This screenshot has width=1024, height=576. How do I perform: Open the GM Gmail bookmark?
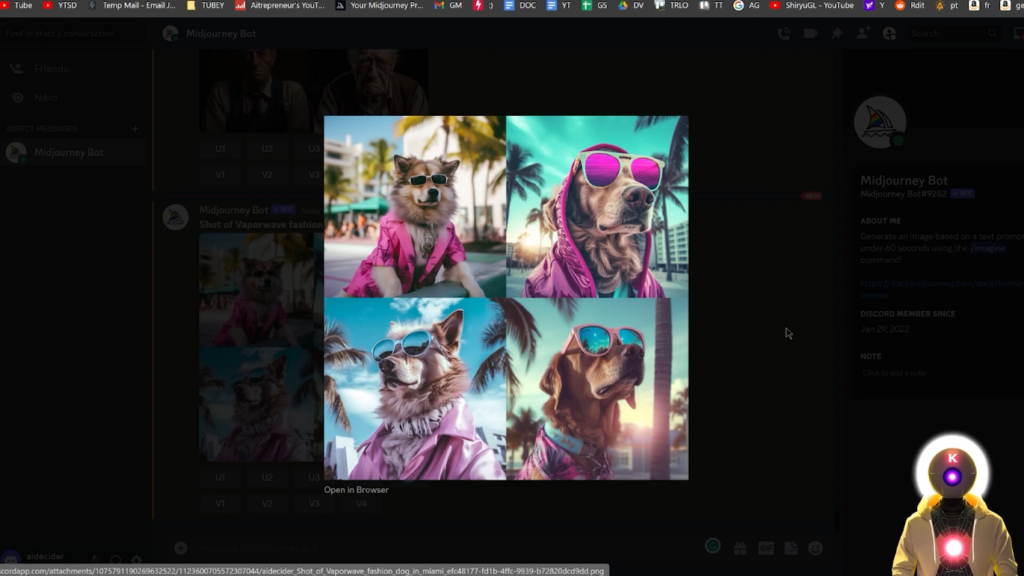click(x=449, y=5)
